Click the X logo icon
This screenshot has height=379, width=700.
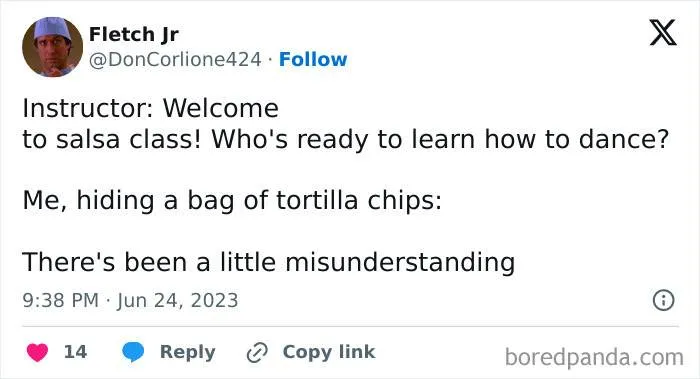(663, 33)
